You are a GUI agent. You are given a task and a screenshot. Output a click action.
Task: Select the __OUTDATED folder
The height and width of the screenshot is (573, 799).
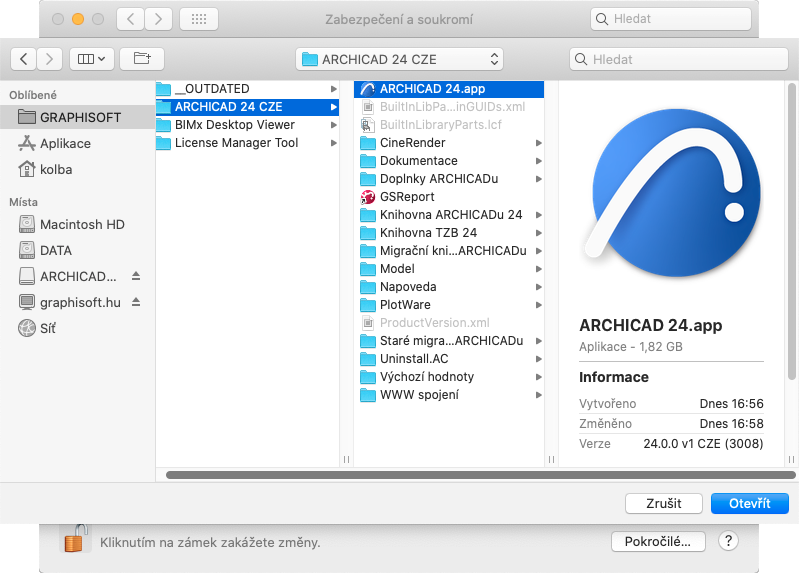[247, 89]
